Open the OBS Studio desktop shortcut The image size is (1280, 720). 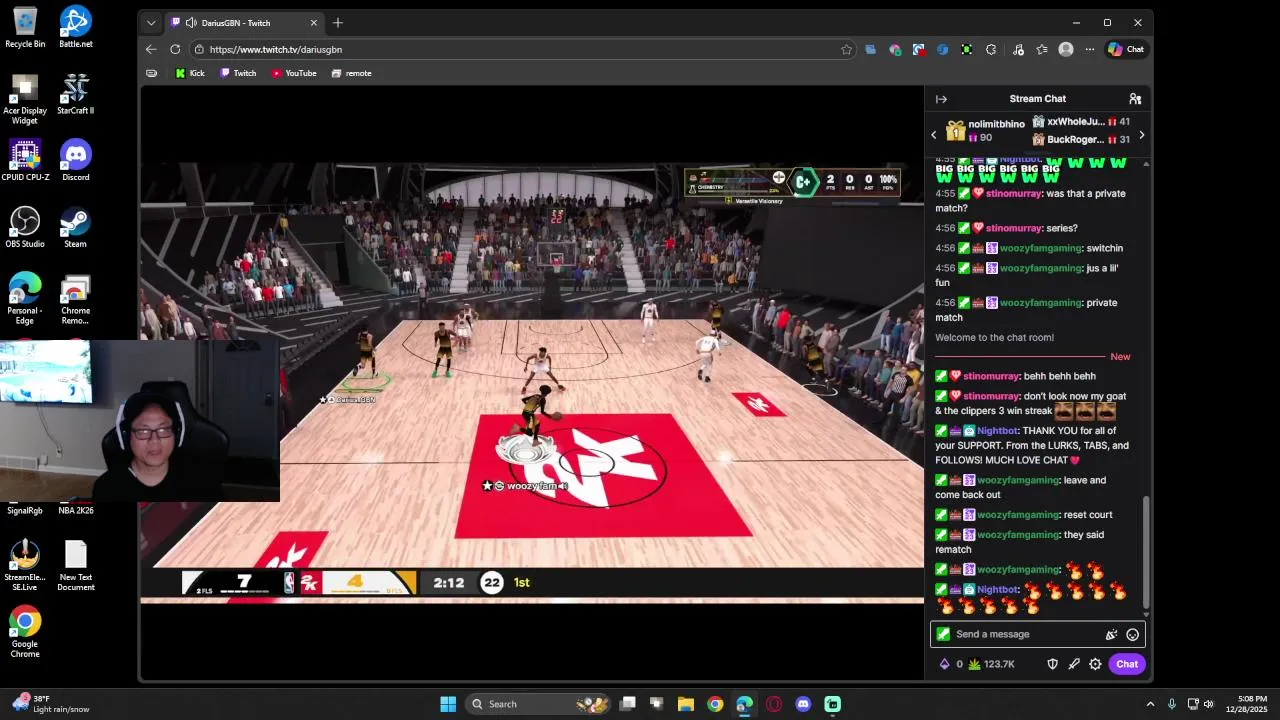pos(25,227)
